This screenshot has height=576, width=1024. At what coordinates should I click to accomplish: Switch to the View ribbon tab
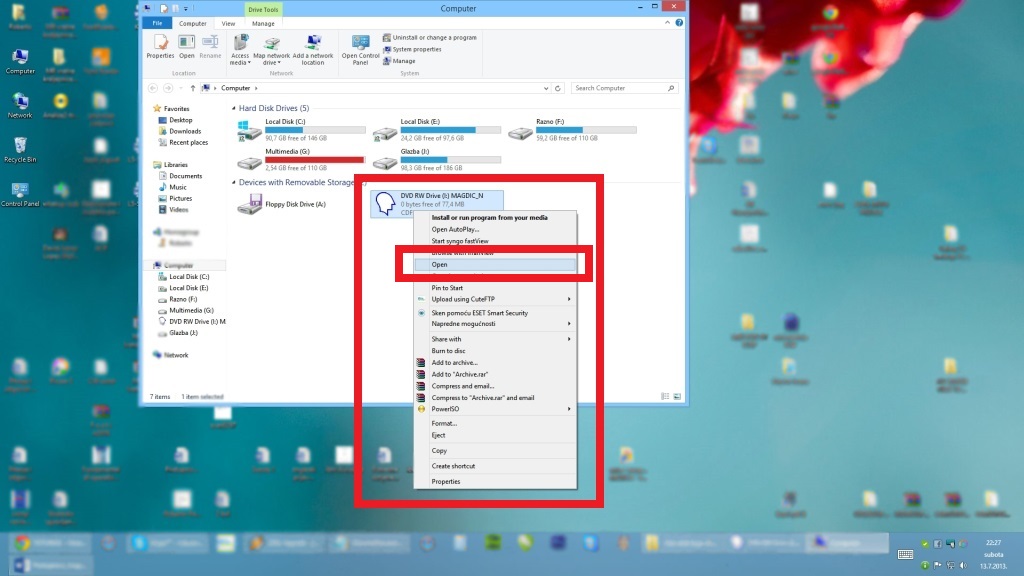pyautogui.click(x=228, y=23)
